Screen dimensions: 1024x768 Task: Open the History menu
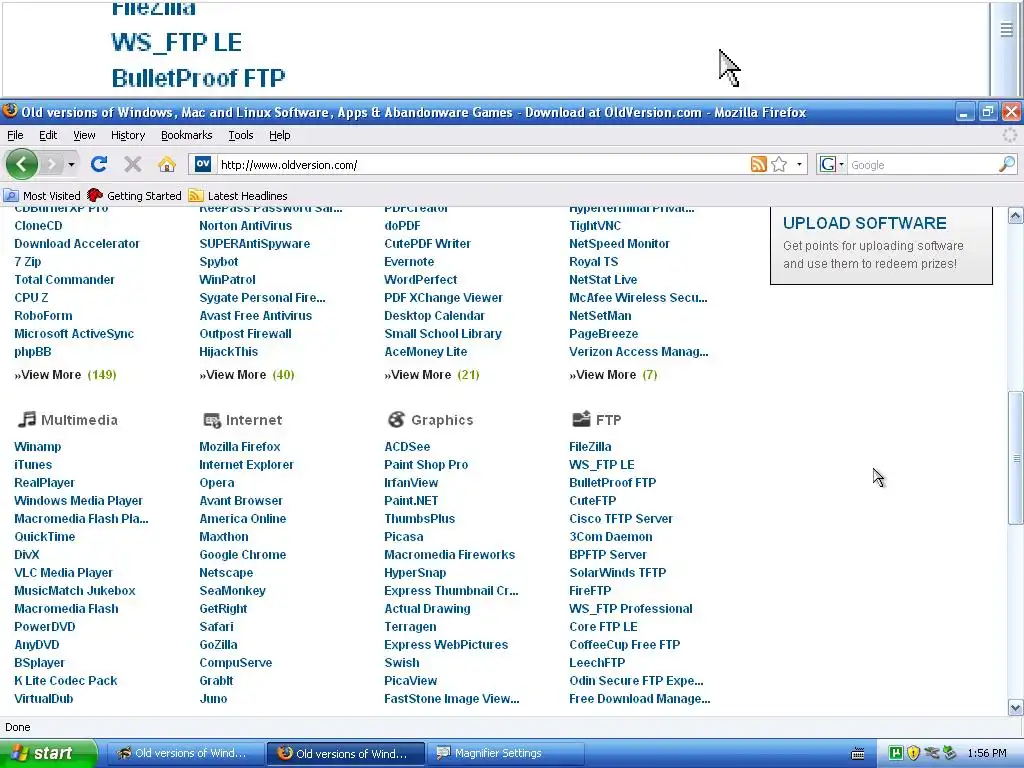[128, 135]
